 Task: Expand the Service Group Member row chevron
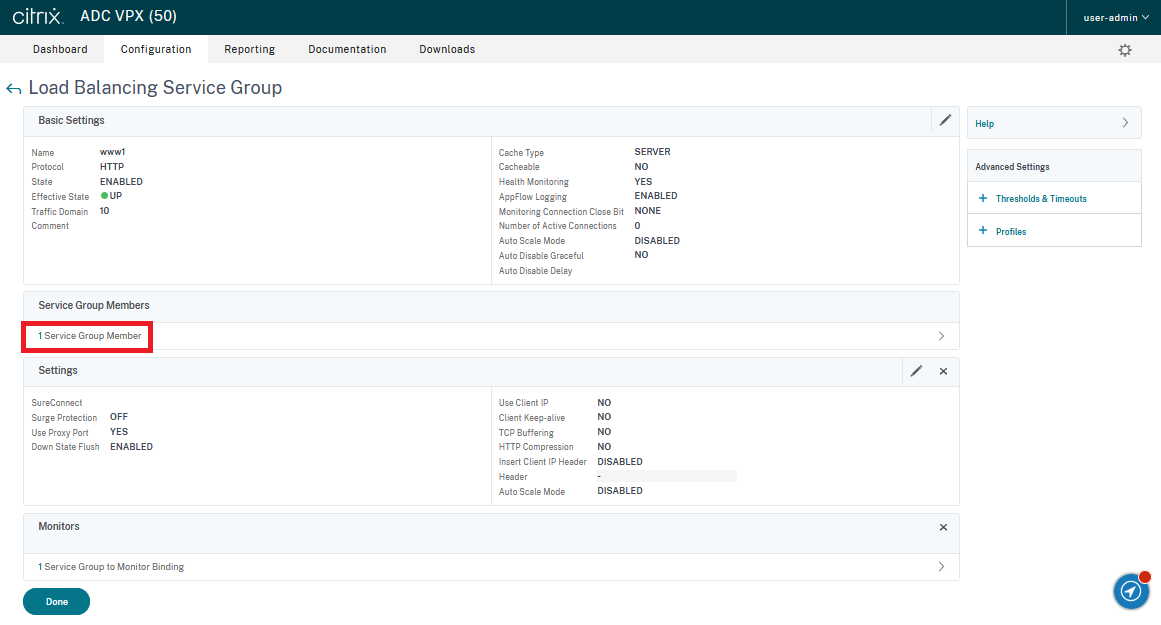tap(941, 336)
